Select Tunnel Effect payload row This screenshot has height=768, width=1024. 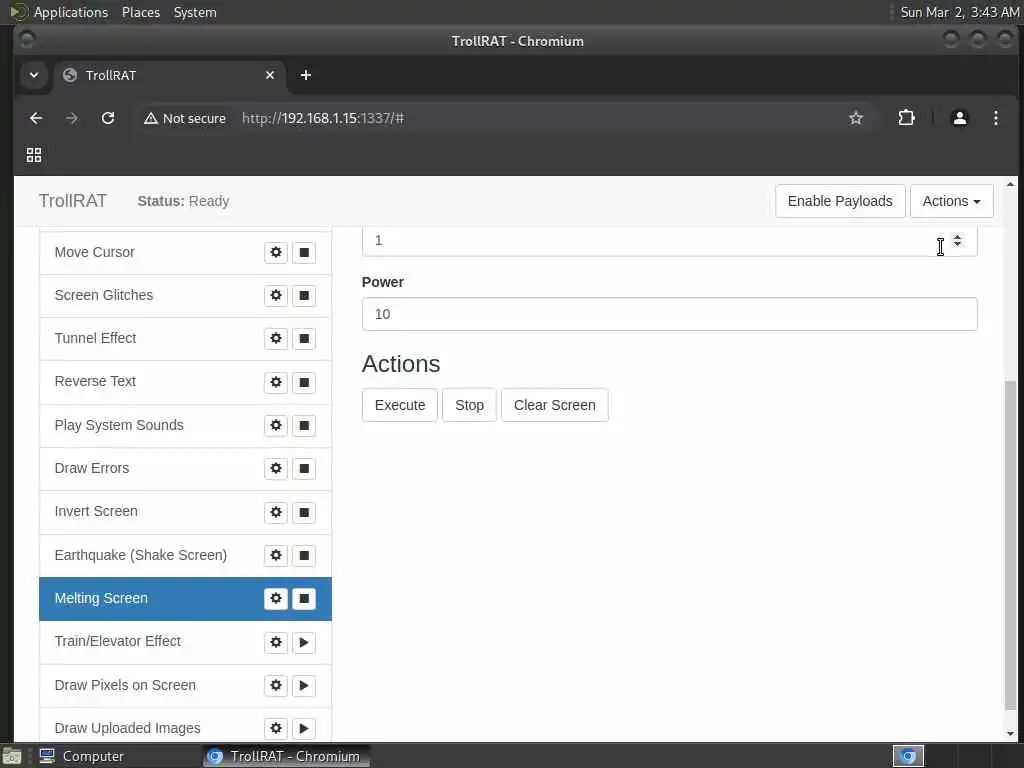coord(185,339)
